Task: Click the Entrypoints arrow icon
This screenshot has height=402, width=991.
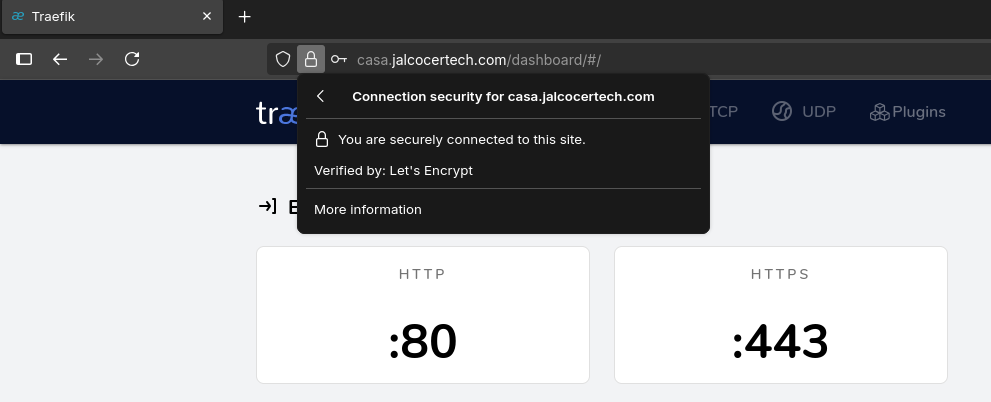Action: tap(267, 206)
